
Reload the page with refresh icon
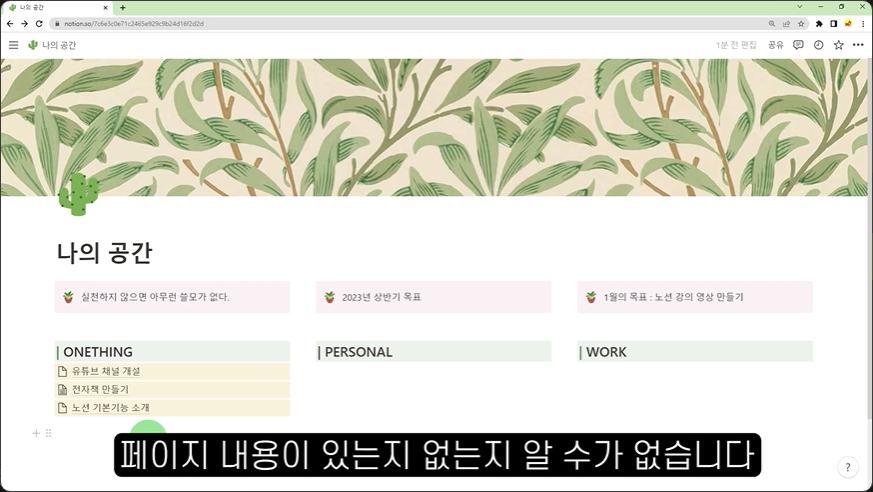[39, 23]
